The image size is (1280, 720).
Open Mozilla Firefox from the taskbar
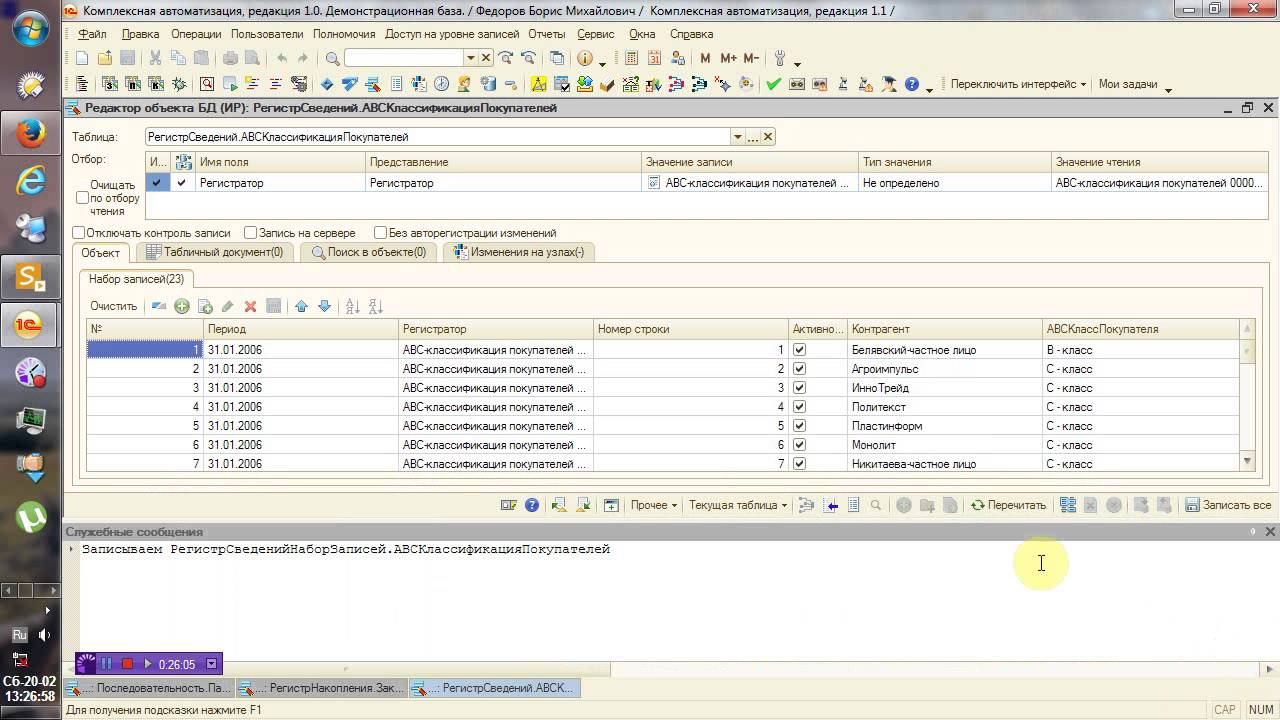click(x=30, y=132)
